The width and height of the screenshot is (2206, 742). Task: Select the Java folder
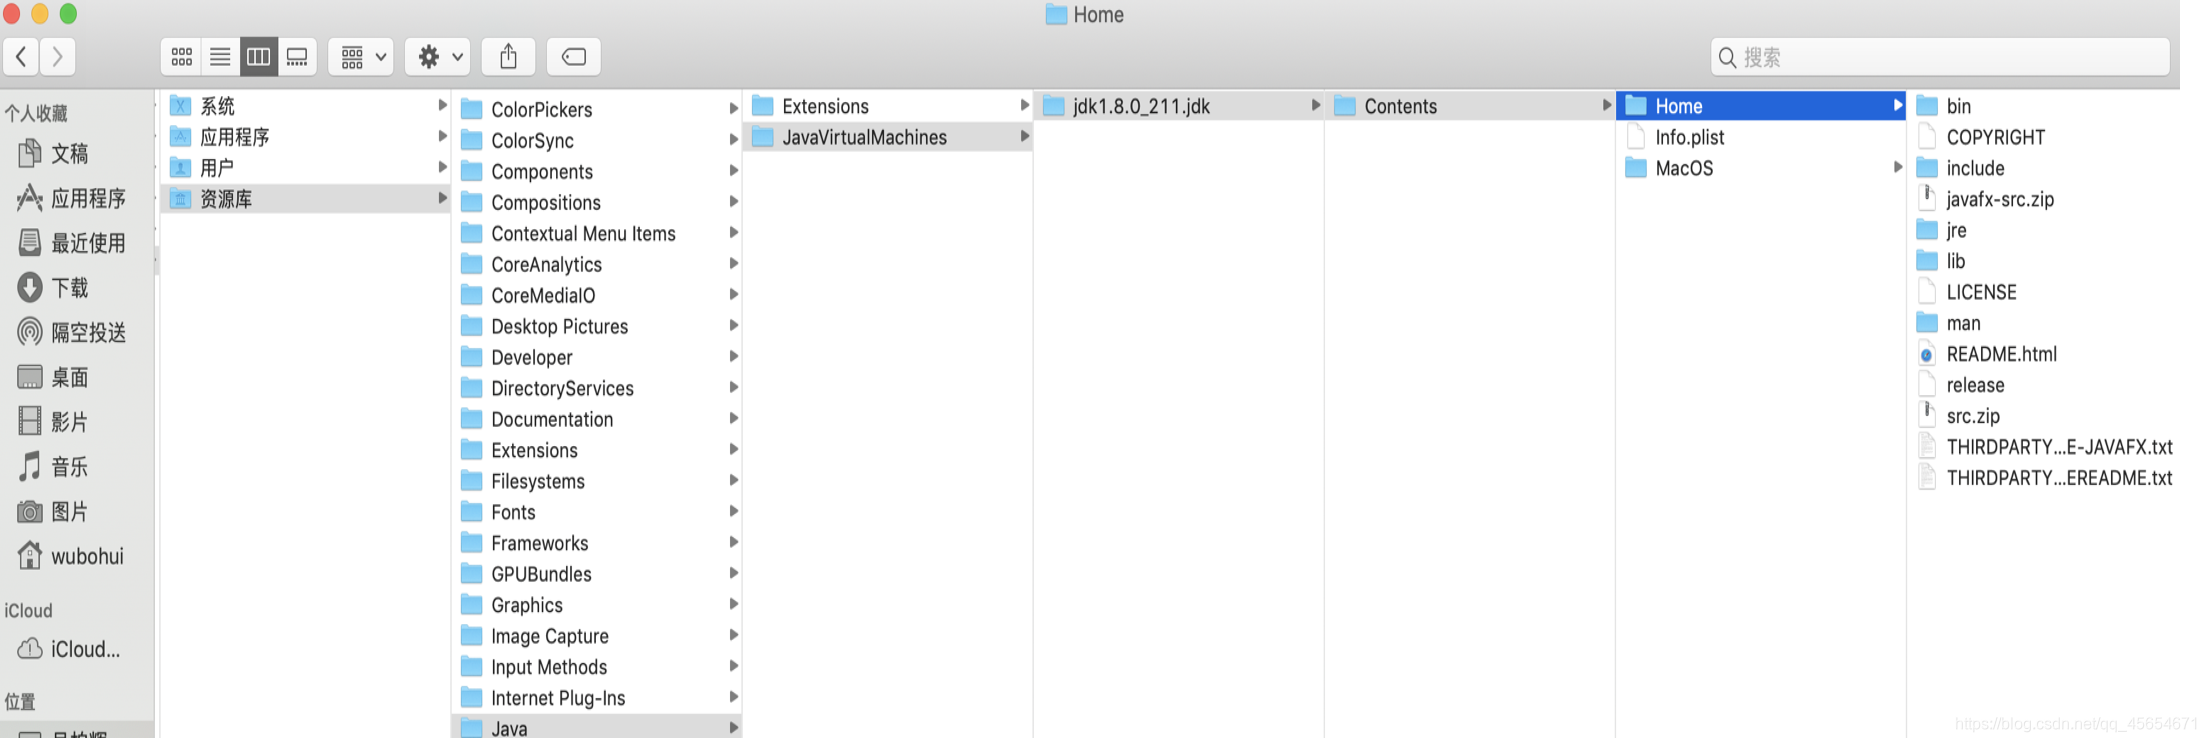point(597,728)
